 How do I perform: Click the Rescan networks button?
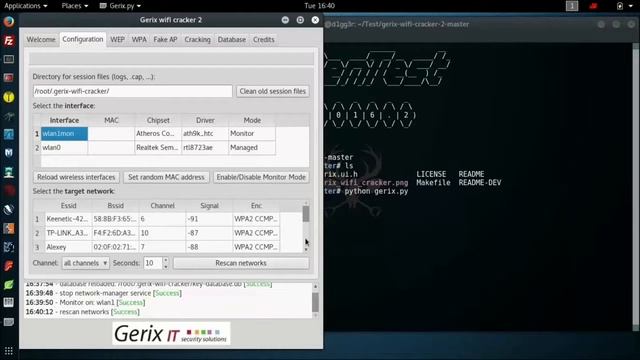coord(241,263)
